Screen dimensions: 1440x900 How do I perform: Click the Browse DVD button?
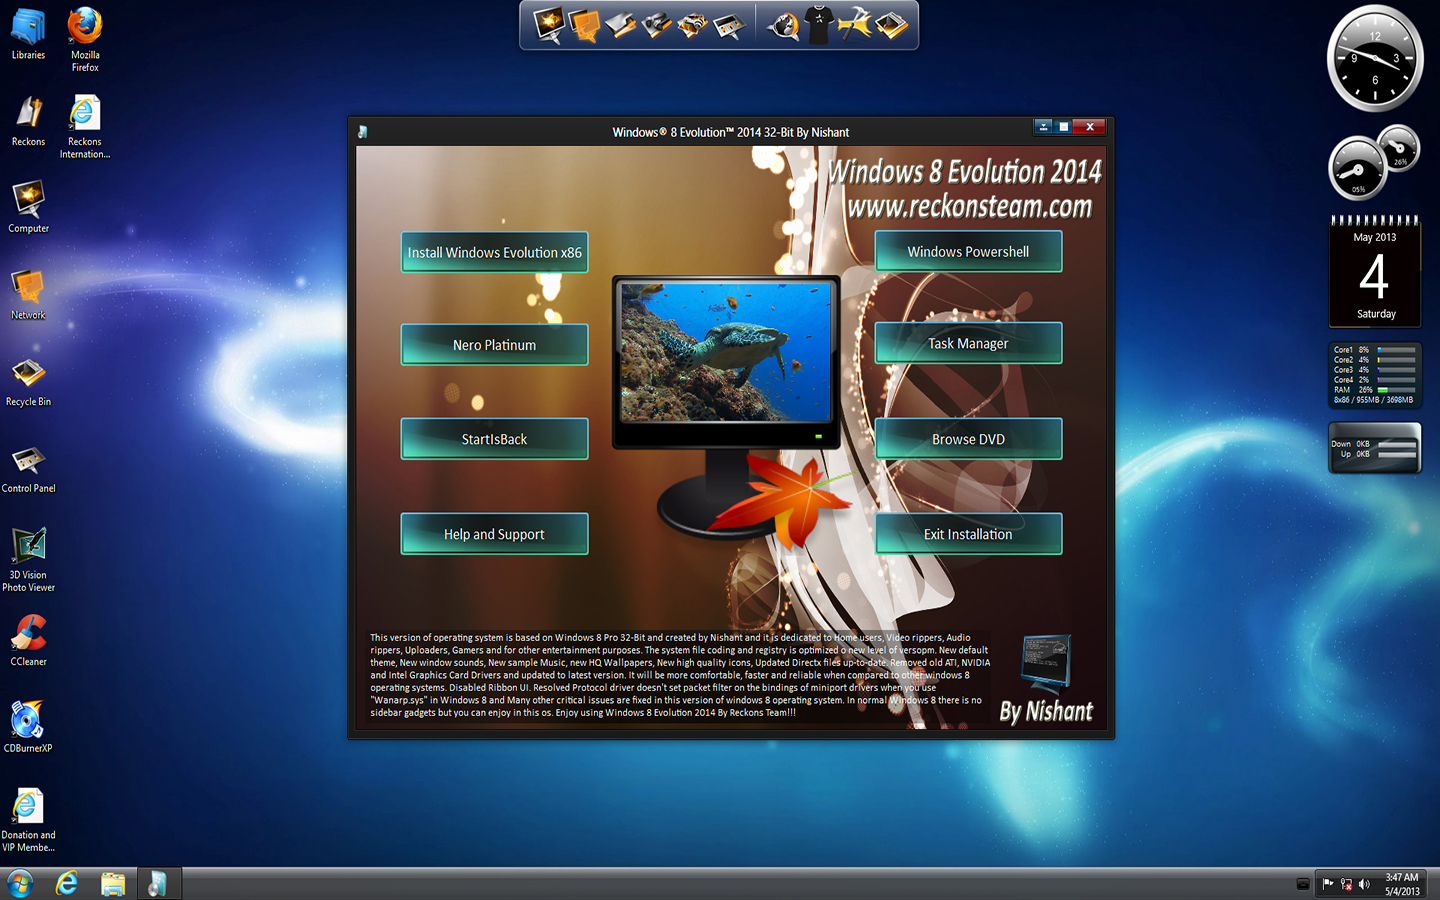[x=968, y=439]
